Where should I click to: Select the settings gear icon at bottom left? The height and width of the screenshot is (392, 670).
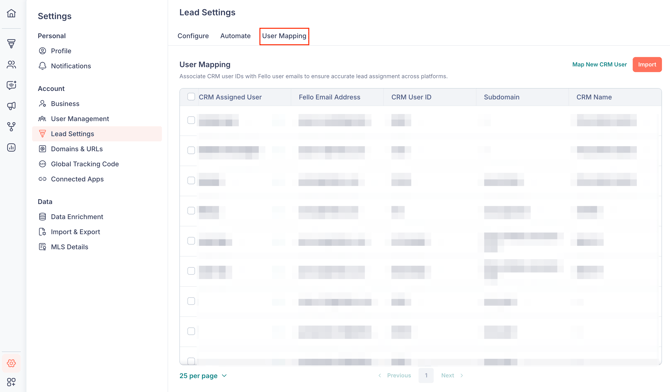click(12, 363)
